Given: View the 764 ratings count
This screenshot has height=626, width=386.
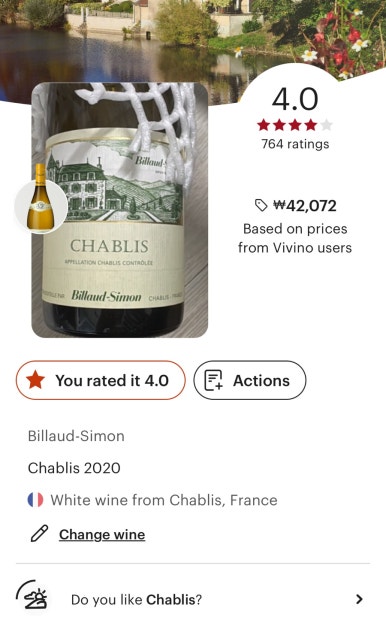Looking at the screenshot, I should [x=295, y=144].
